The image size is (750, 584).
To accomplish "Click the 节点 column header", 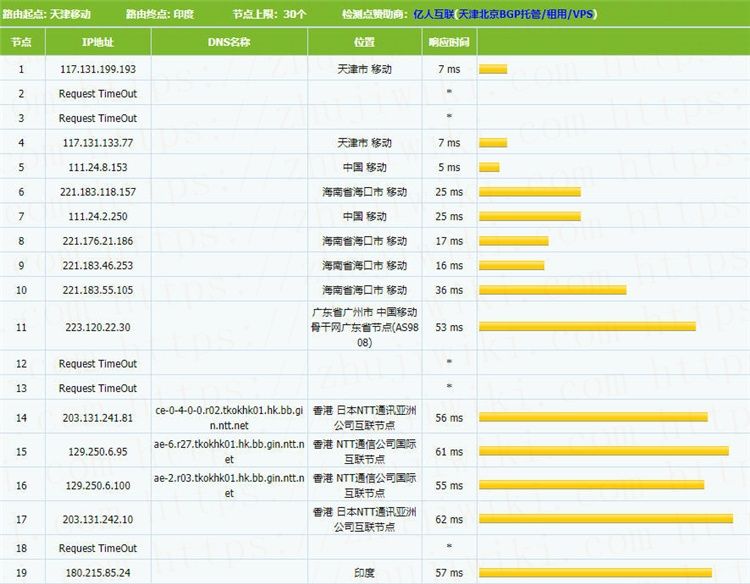I will [x=22, y=42].
